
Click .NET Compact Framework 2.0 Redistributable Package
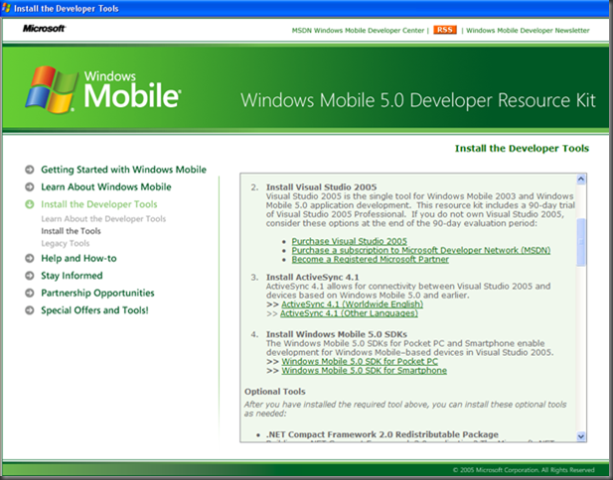point(382,434)
